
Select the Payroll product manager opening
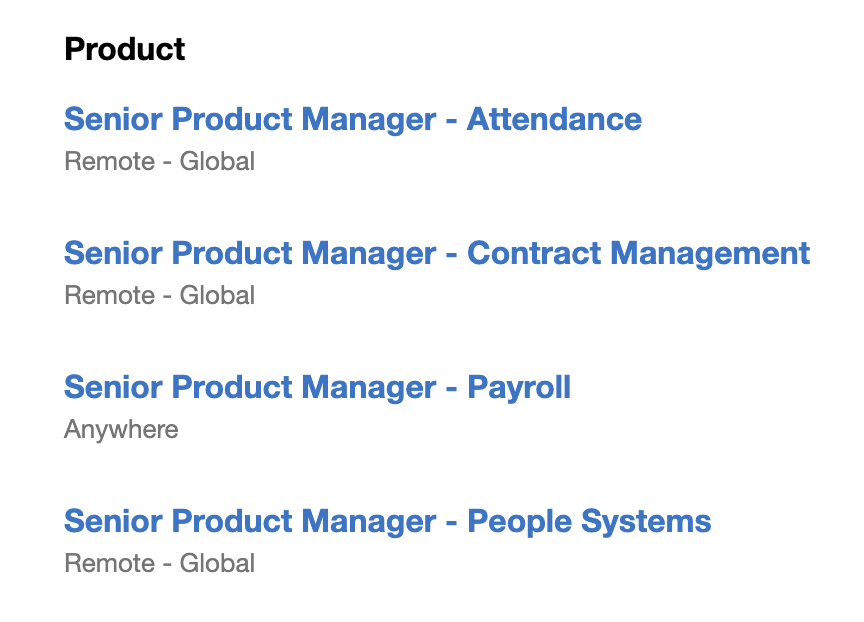tap(317, 387)
